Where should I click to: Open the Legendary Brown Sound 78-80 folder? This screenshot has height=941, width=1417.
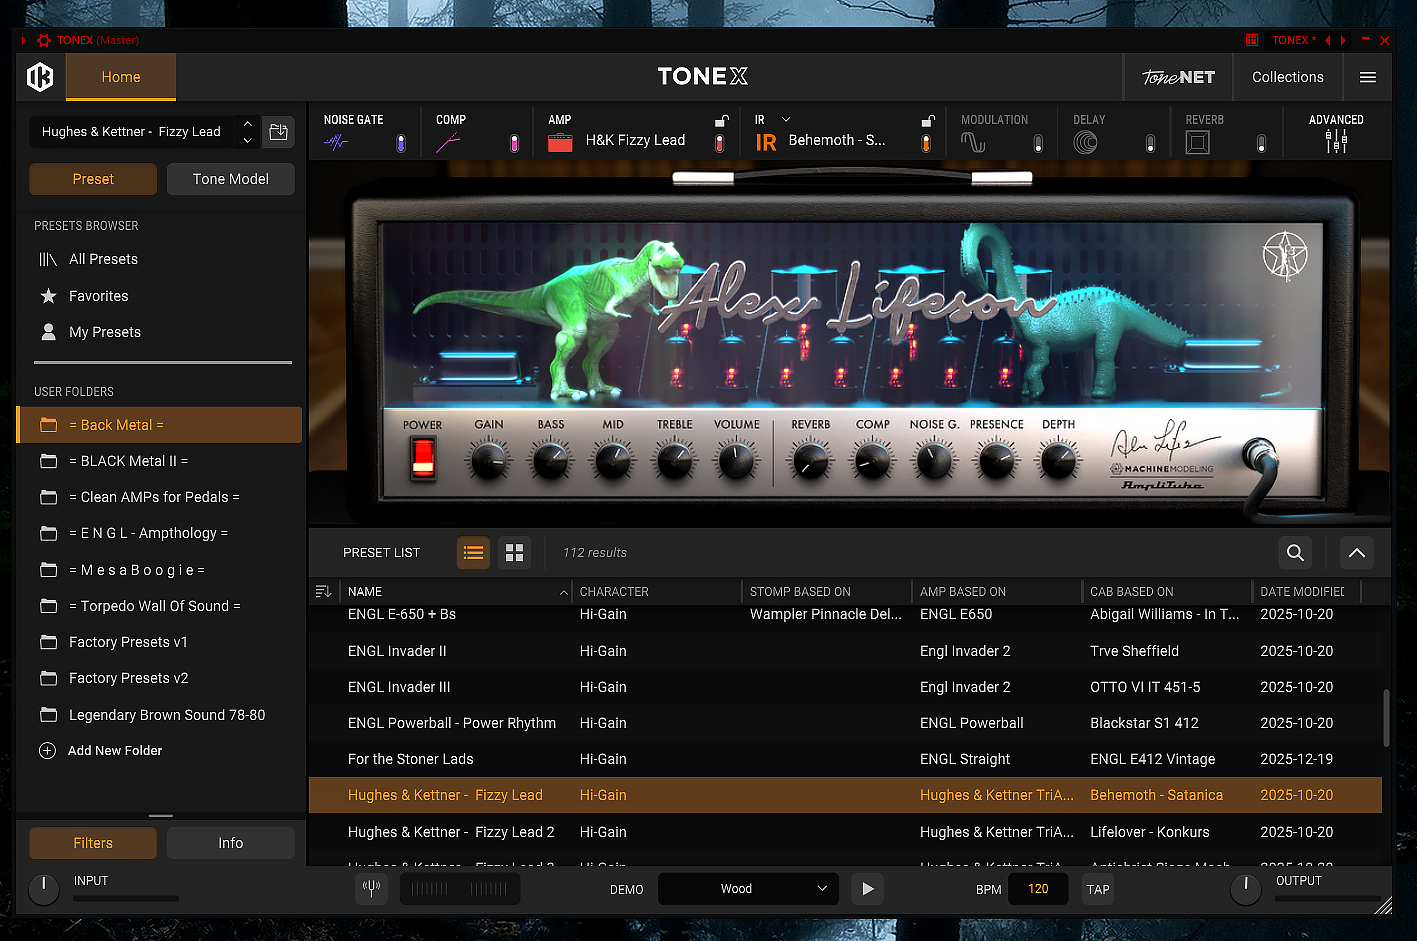(160, 715)
